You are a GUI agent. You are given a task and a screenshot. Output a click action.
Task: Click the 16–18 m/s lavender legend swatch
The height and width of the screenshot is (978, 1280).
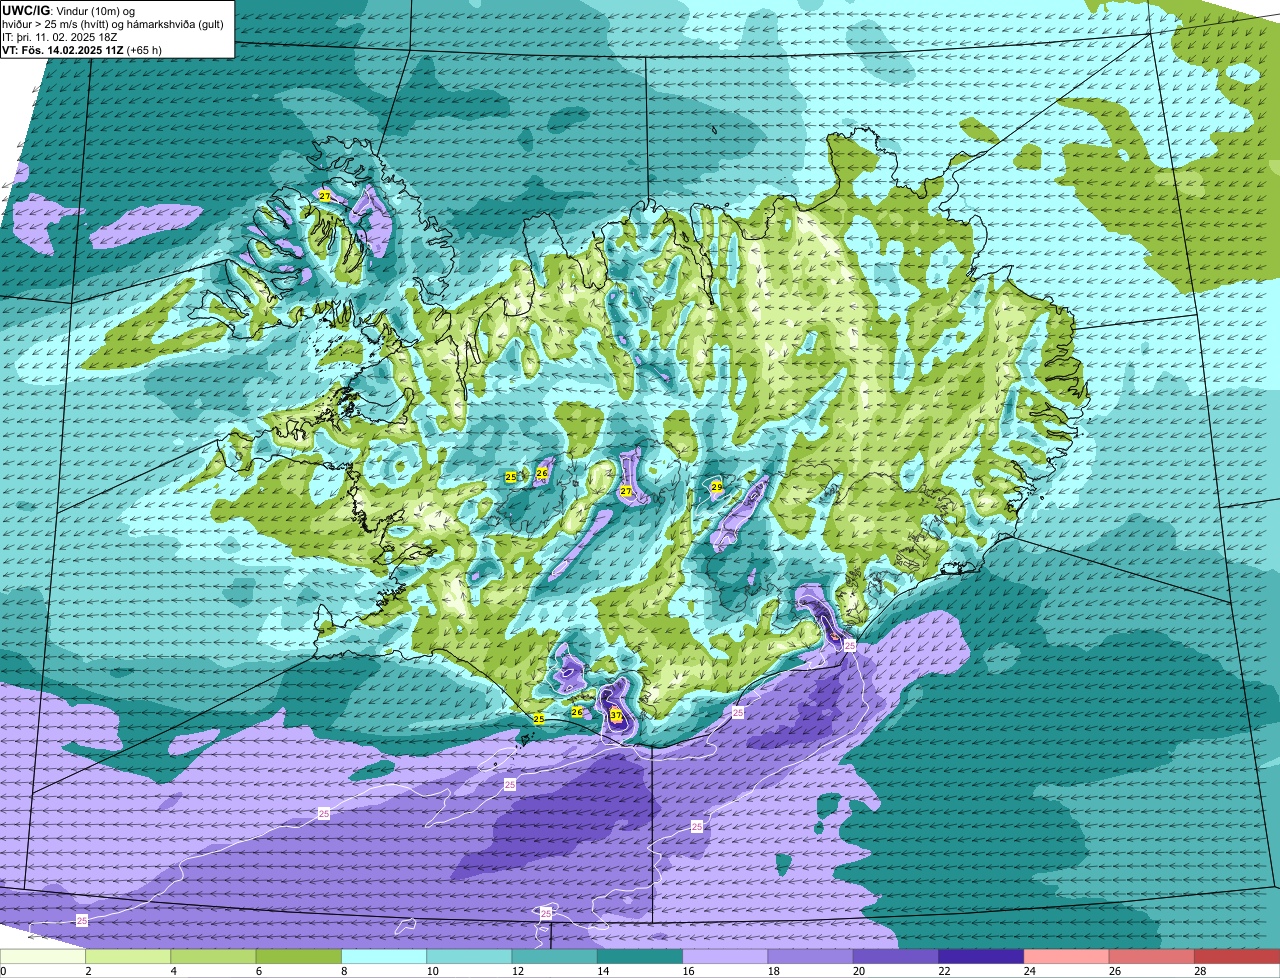pyautogui.click(x=725, y=957)
